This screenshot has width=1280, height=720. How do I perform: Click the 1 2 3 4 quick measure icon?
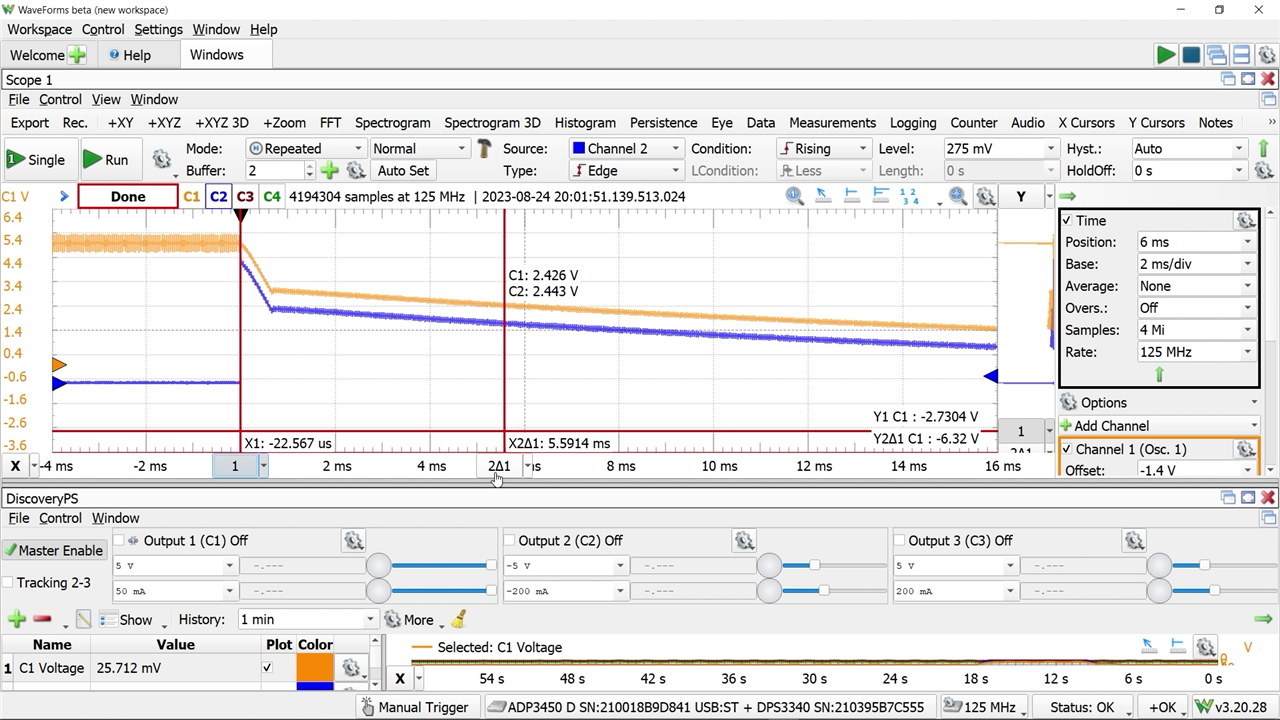coord(908,197)
